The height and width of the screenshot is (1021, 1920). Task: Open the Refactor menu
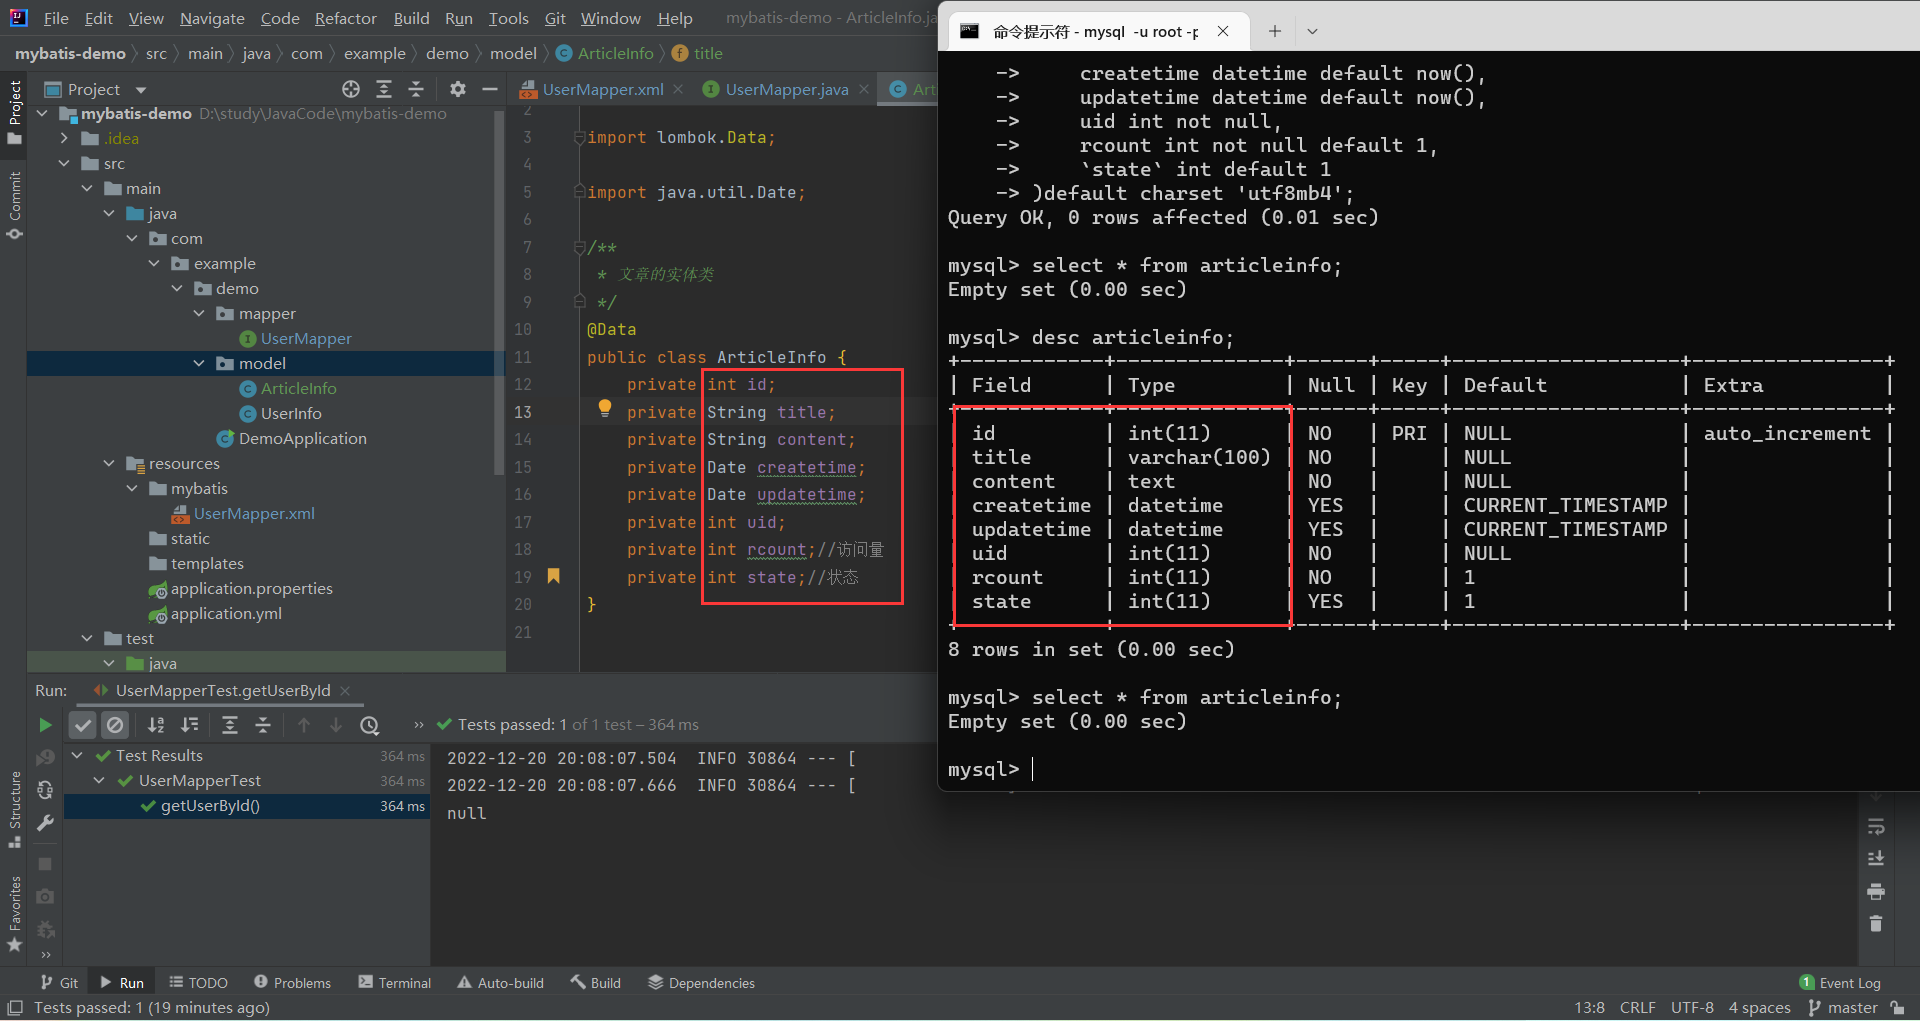click(346, 18)
